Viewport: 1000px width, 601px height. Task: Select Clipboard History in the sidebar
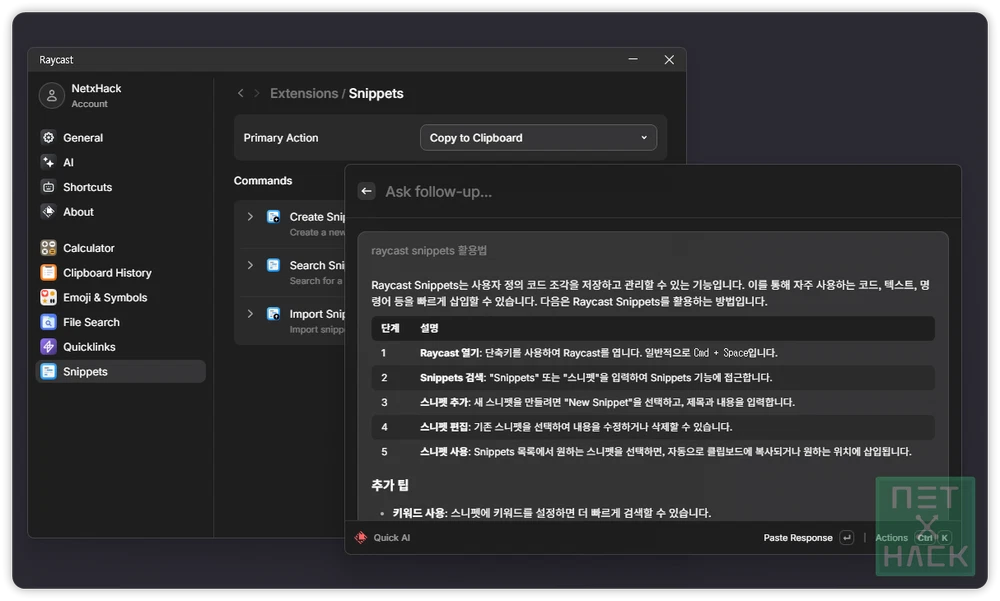[x=121, y=272]
